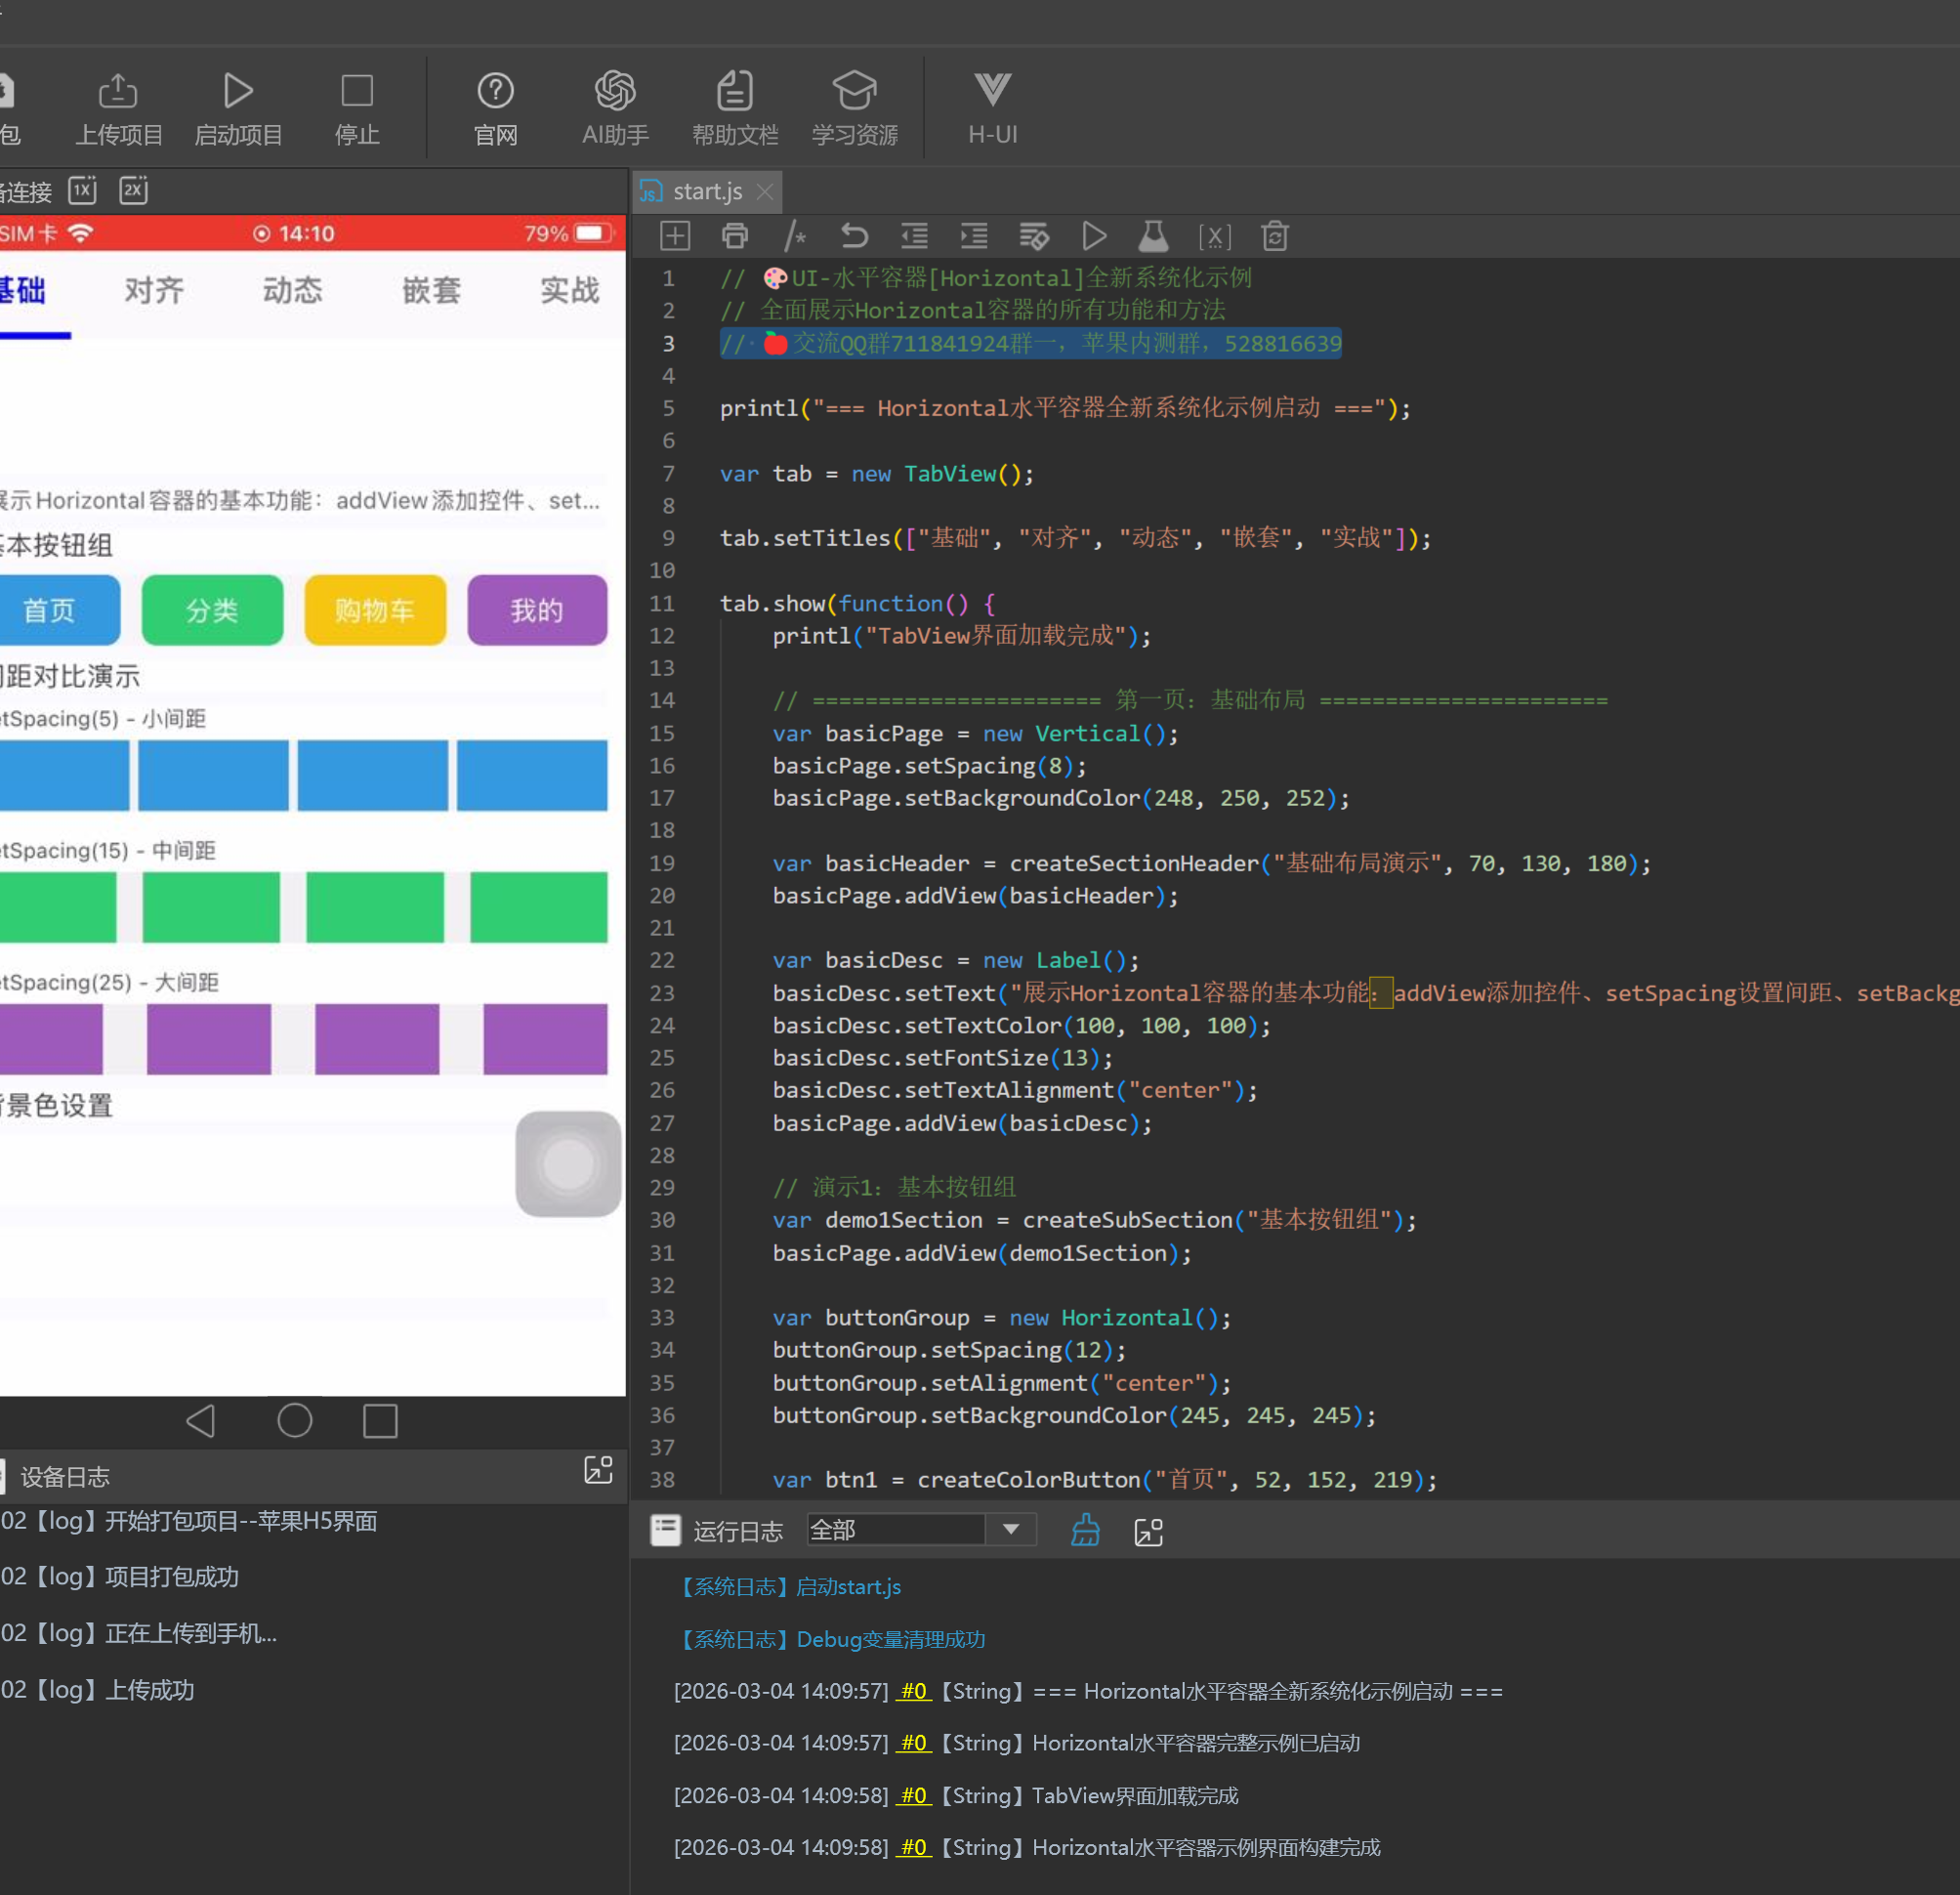Screen dimensions: 1960x1895
Task: Select the start.js editor tab
Action: click(706, 191)
